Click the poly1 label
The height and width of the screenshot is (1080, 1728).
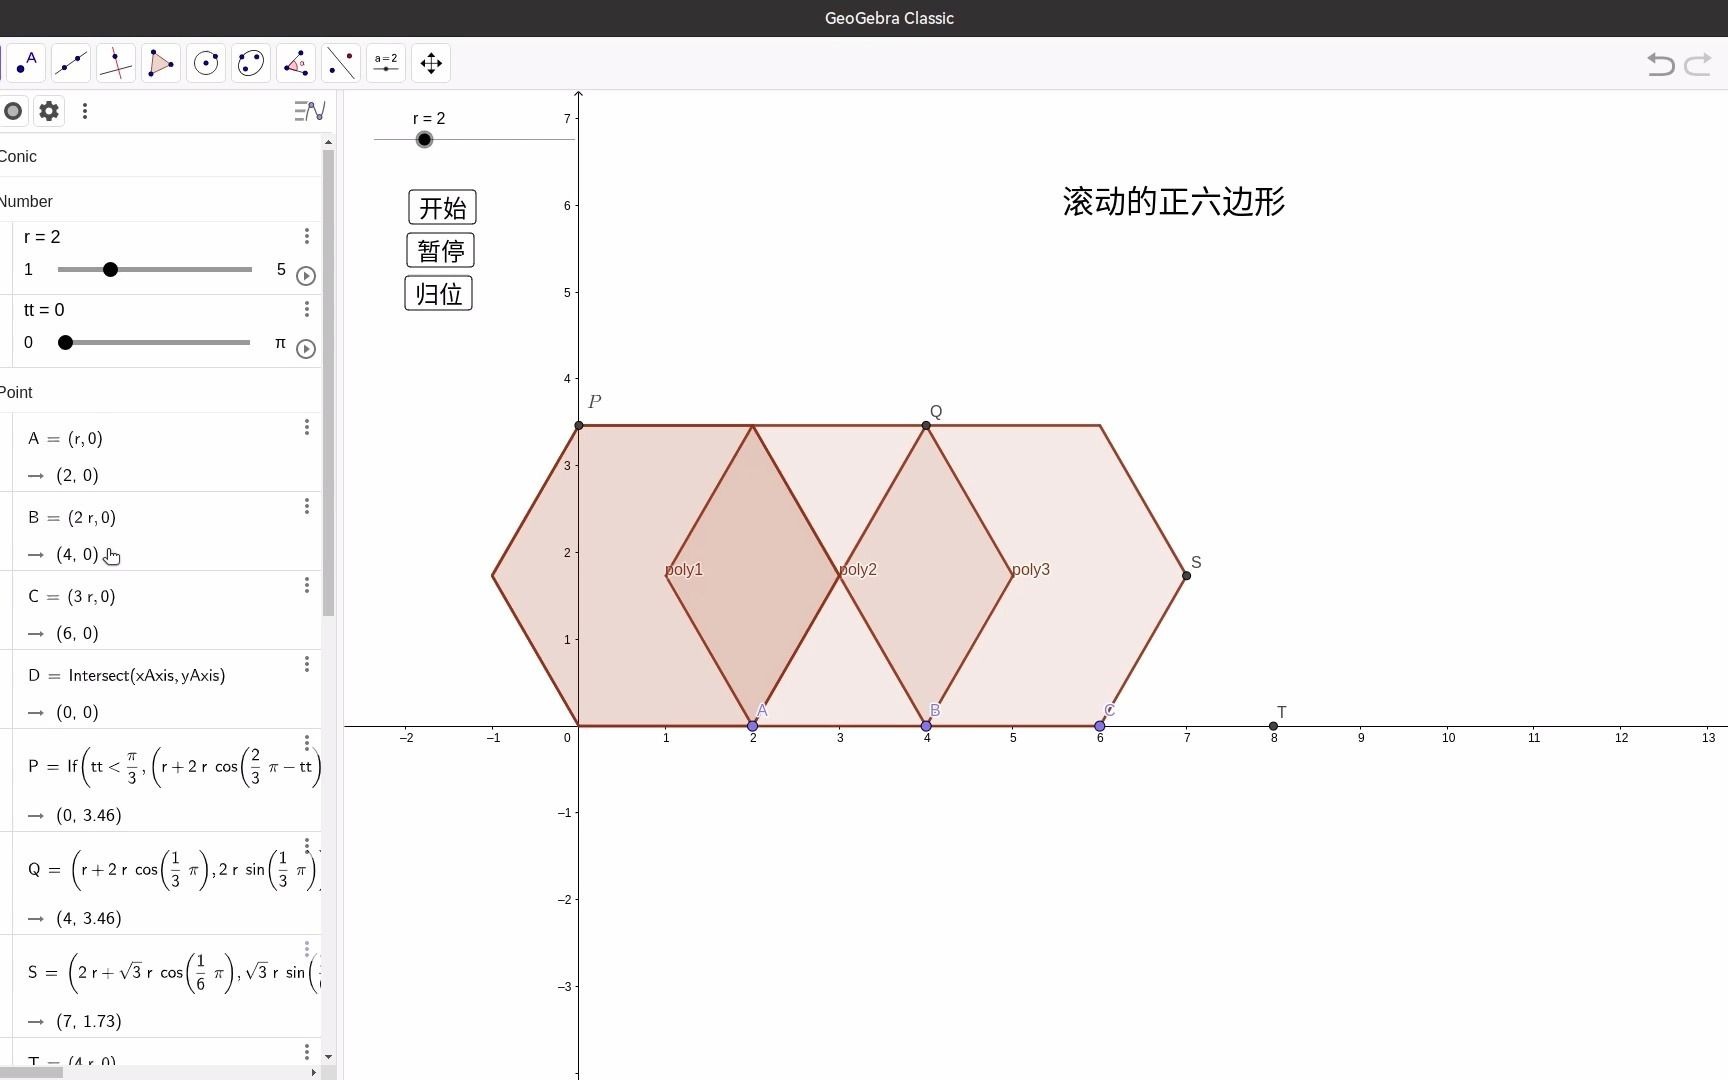(684, 569)
